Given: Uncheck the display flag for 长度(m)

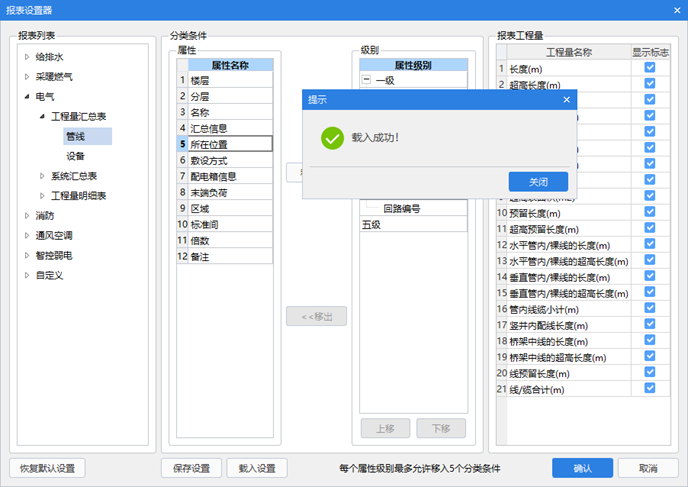Looking at the screenshot, I should (x=650, y=68).
